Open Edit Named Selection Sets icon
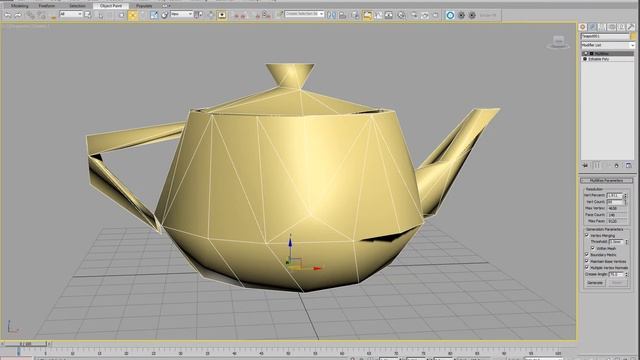This screenshot has height=360, width=640. [x=280, y=15]
